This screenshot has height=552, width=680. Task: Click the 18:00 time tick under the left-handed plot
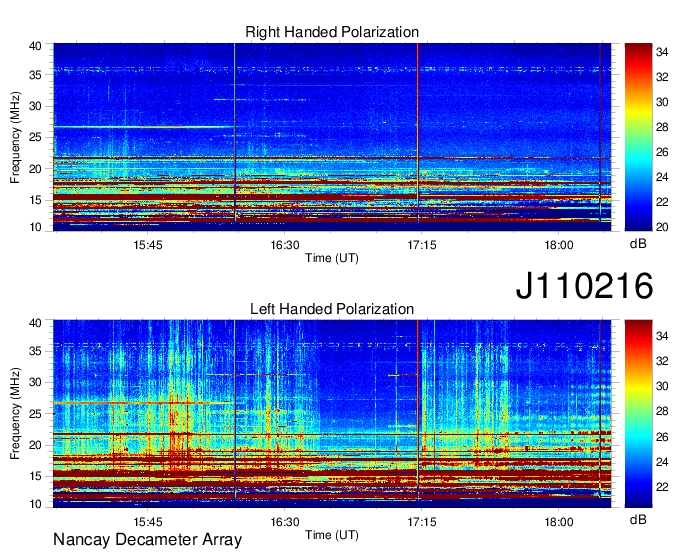click(x=559, y=522)
